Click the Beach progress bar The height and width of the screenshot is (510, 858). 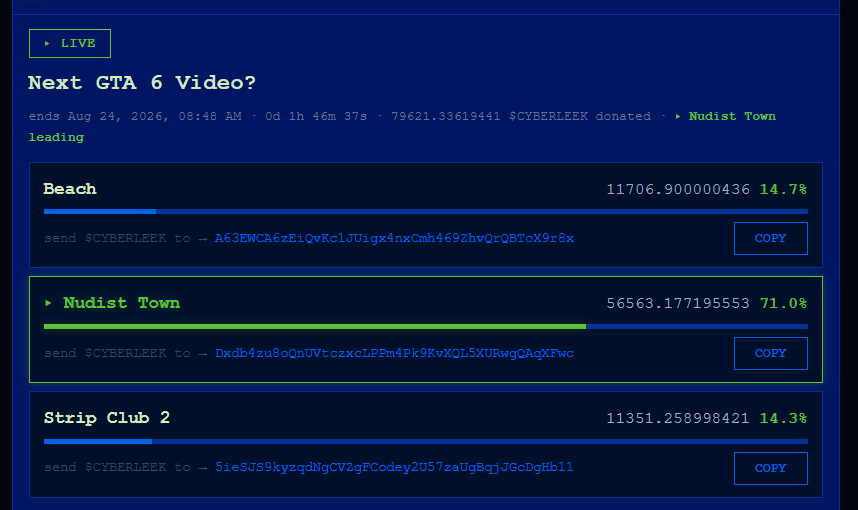pos(426,211)
